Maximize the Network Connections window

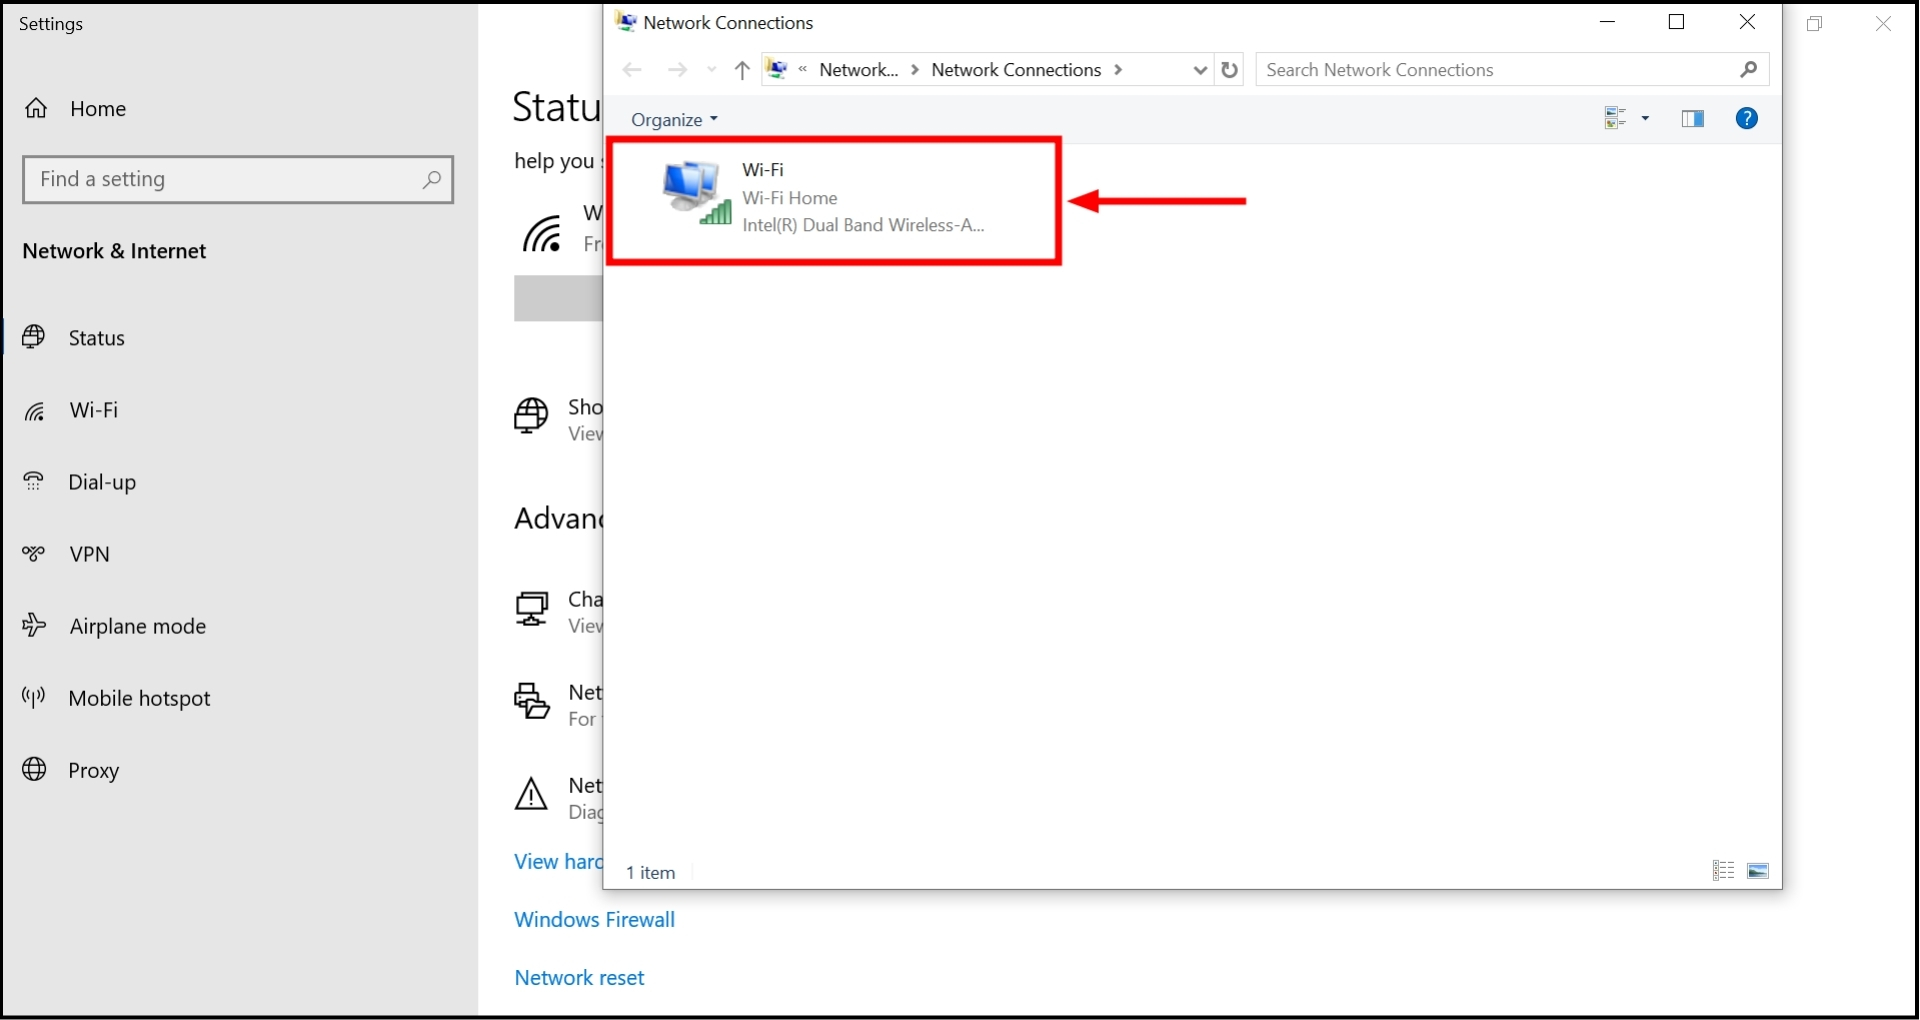tap(1677, 22)
